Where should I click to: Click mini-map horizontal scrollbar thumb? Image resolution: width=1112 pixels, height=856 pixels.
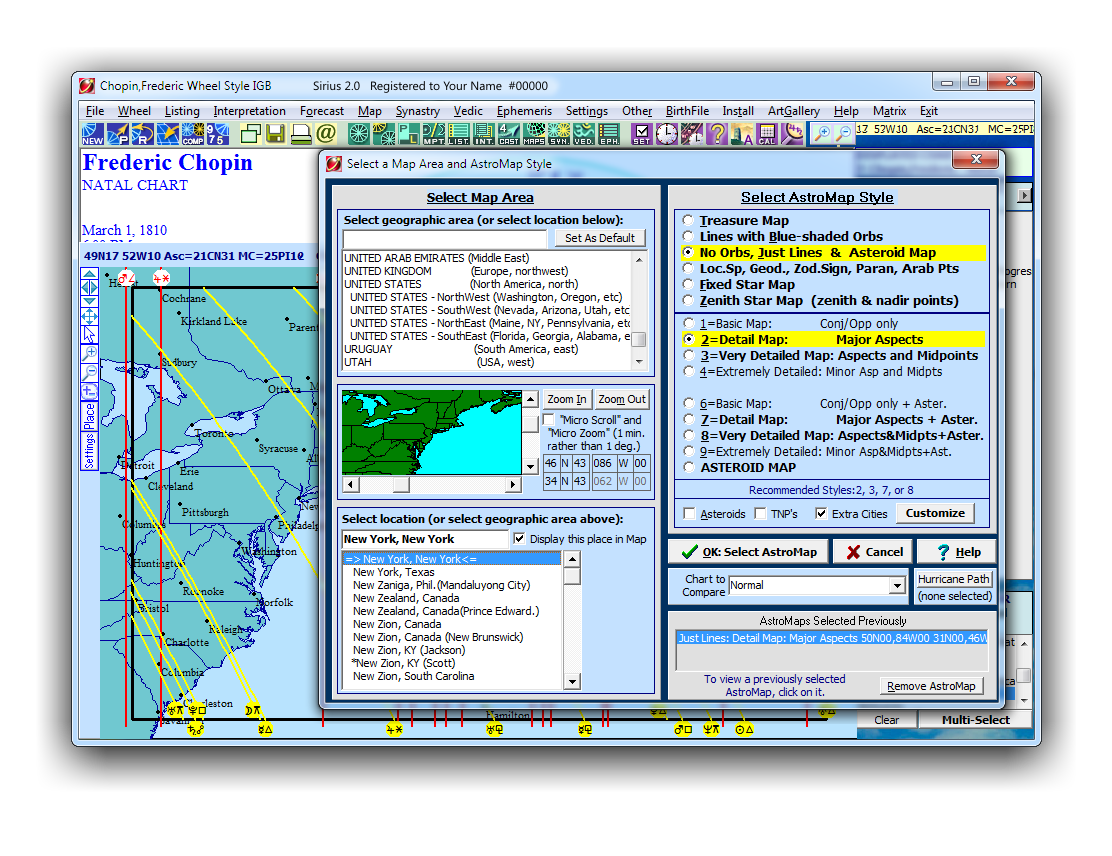click(x=401, y=484)
